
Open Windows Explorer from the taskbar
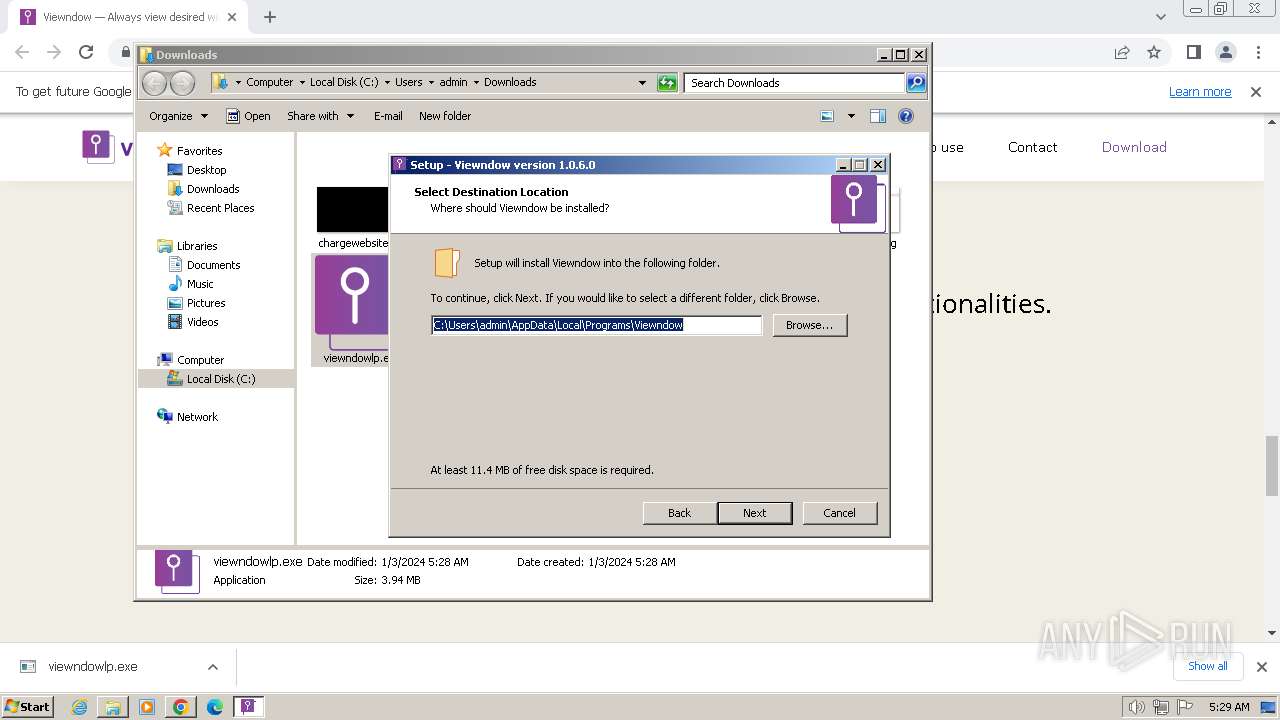[x=113, y=707]
